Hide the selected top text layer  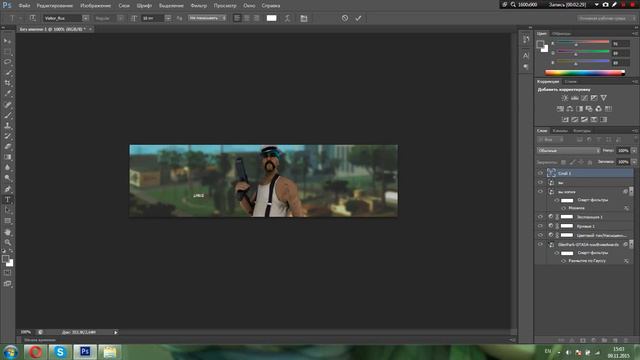point(540,173)
